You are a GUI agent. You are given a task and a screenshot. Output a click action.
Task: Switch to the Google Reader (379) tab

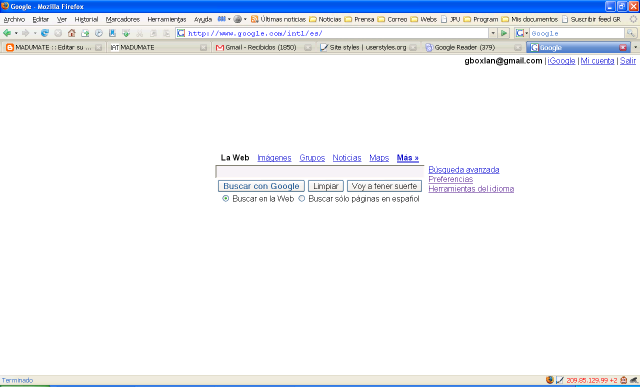point(473,47)
